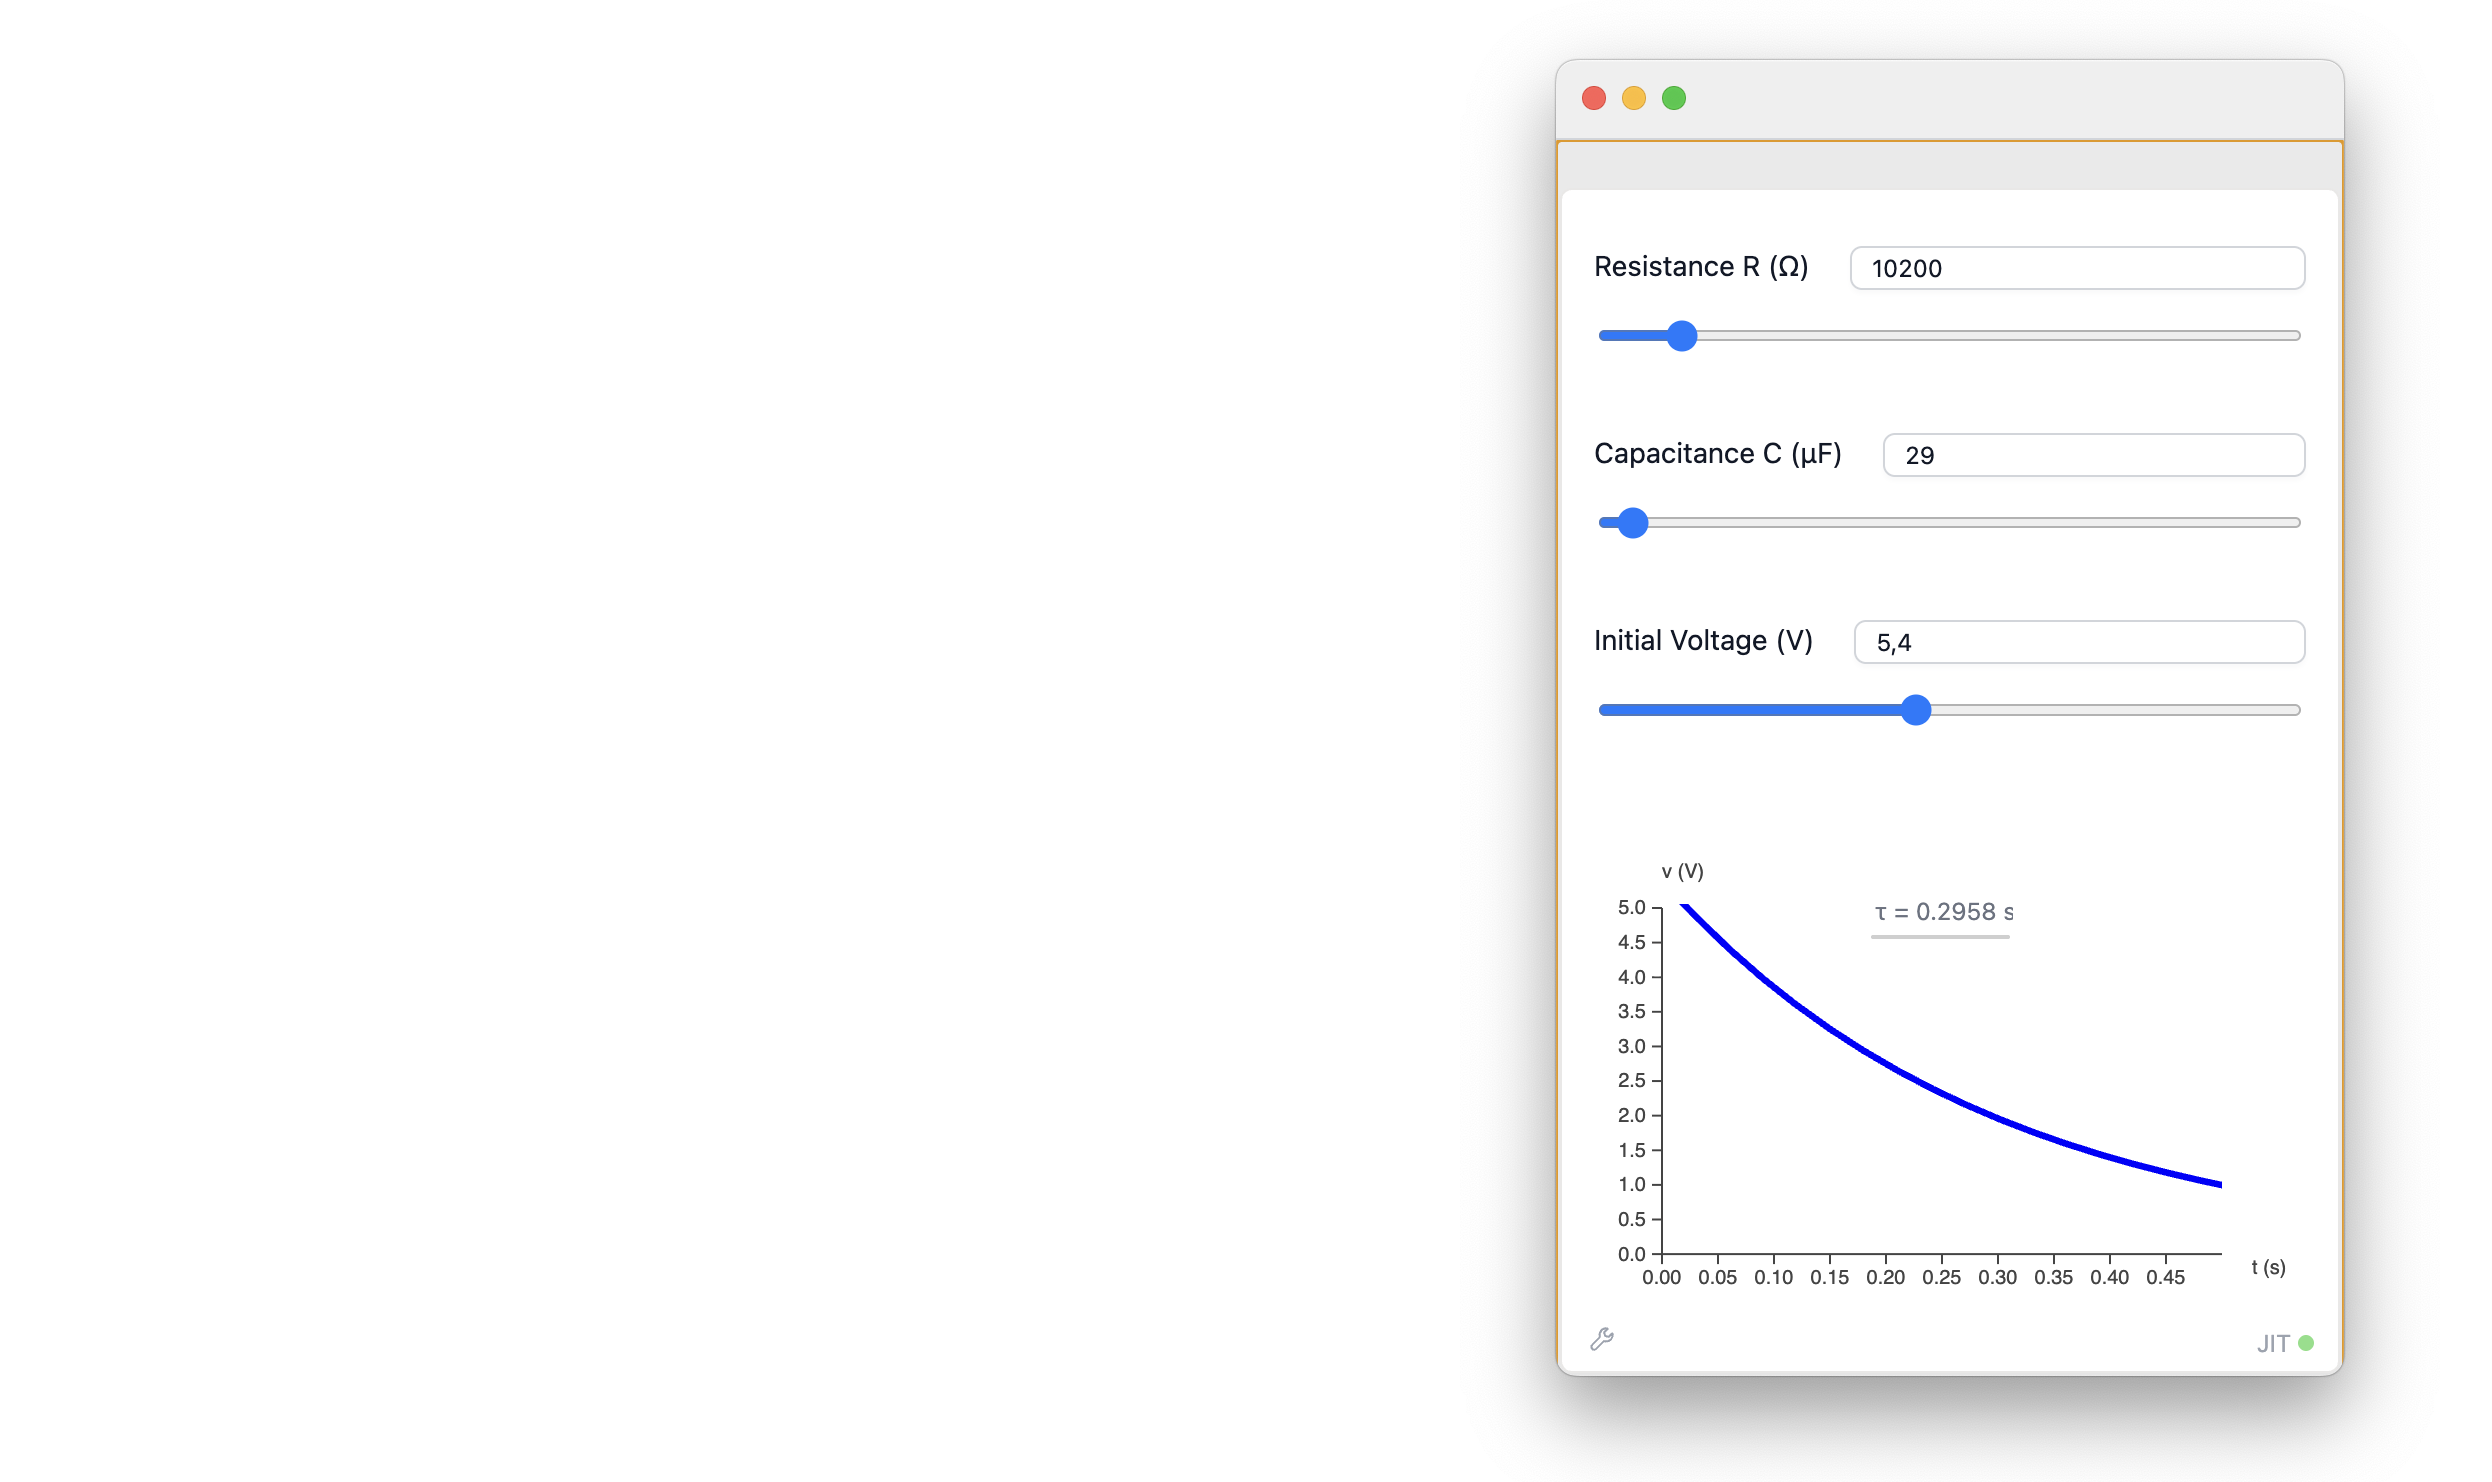Click the Resistance slider handle
Screen dimensions: 2492x1482
coord(1682,336)
